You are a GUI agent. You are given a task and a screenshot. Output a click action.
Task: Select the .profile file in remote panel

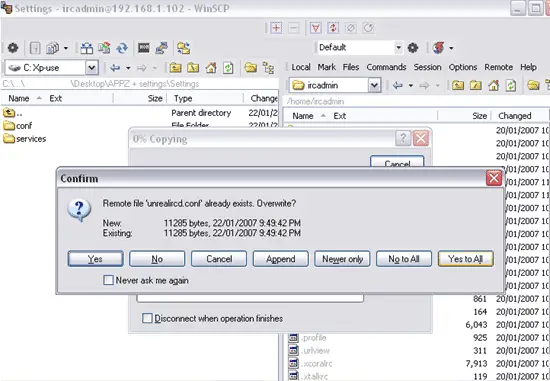(308, 337)
